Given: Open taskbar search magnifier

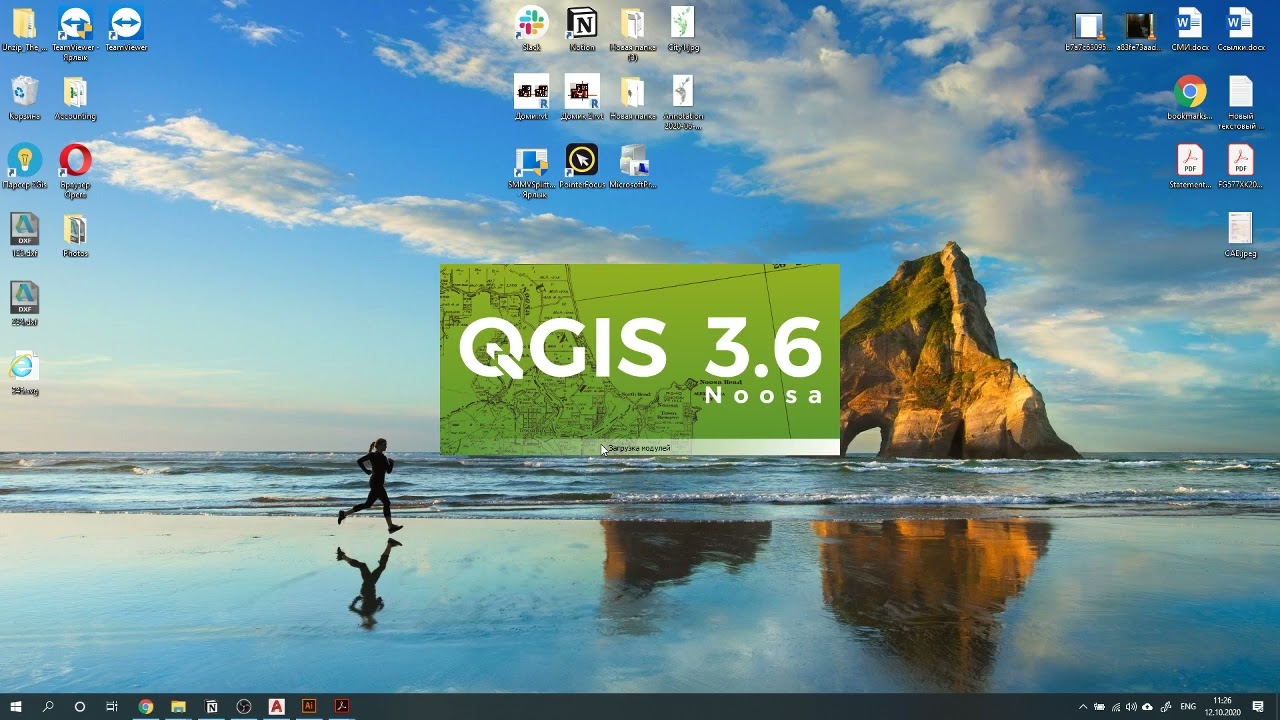Looking at the screenshot, I should pyautogui.click(x=48, y=706).
